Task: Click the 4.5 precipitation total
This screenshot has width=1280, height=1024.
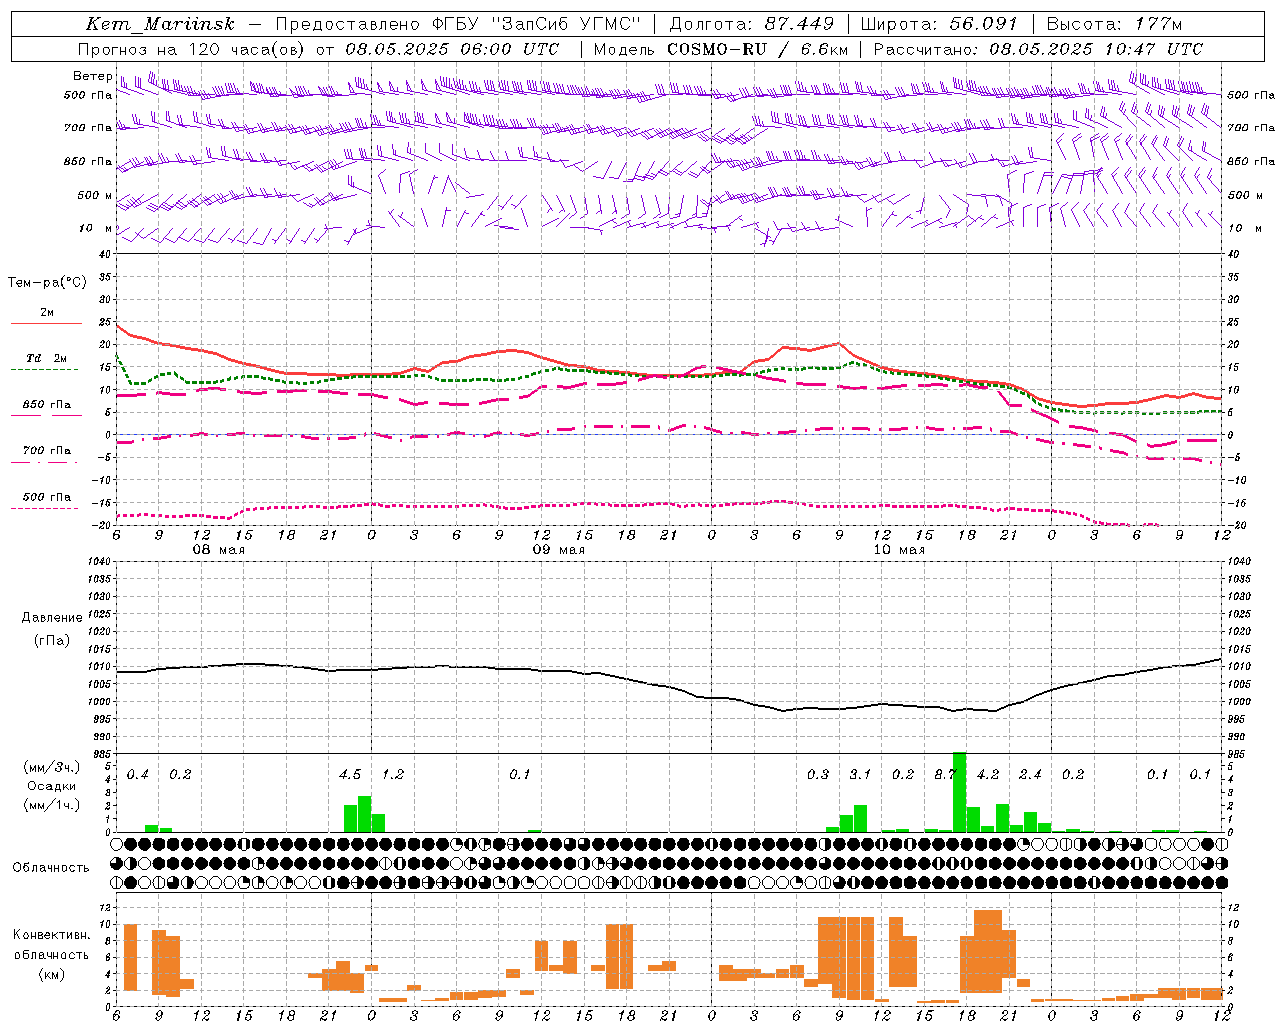Action: pos(350,775)
